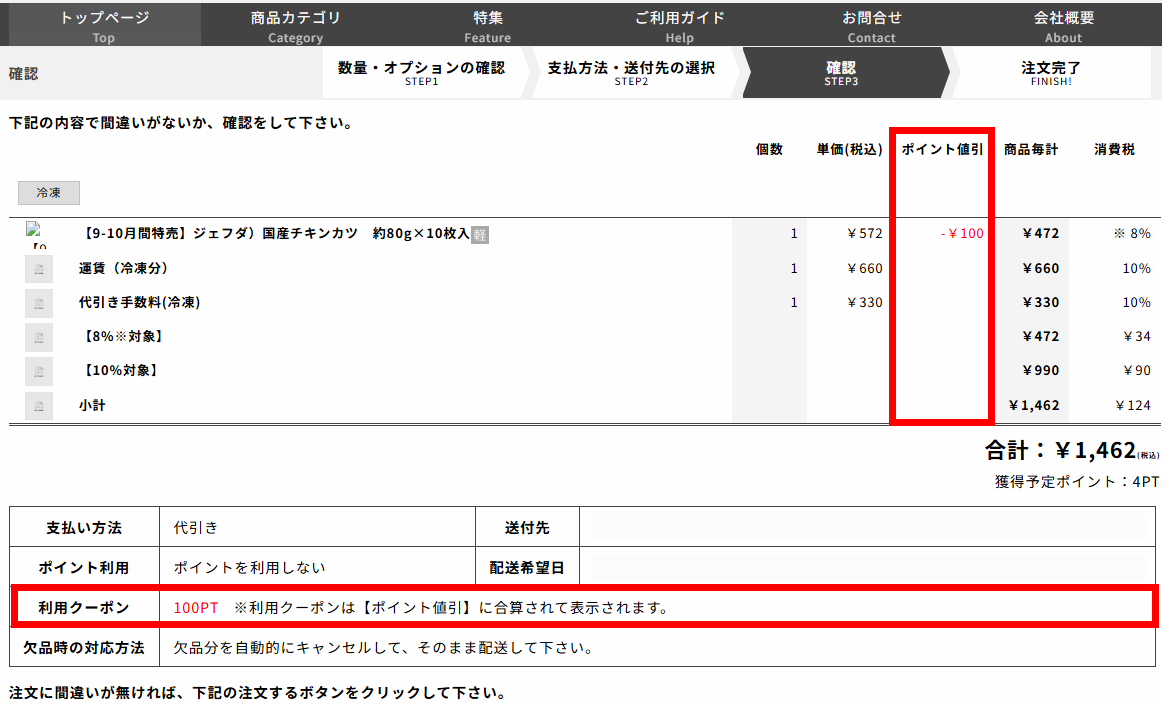Screen dimensions: 1162x709
Task: Go back to STEP1 数量・オプションの確認
Action: click(422, 73)
